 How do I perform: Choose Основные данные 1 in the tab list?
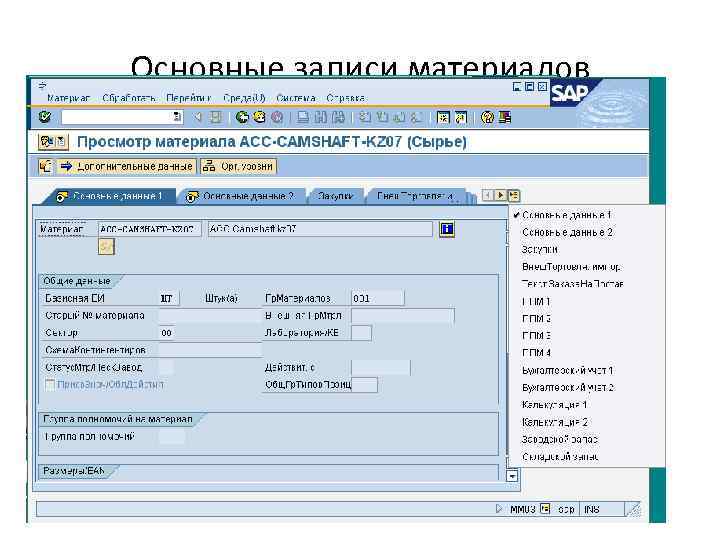[x=567, y=215]
